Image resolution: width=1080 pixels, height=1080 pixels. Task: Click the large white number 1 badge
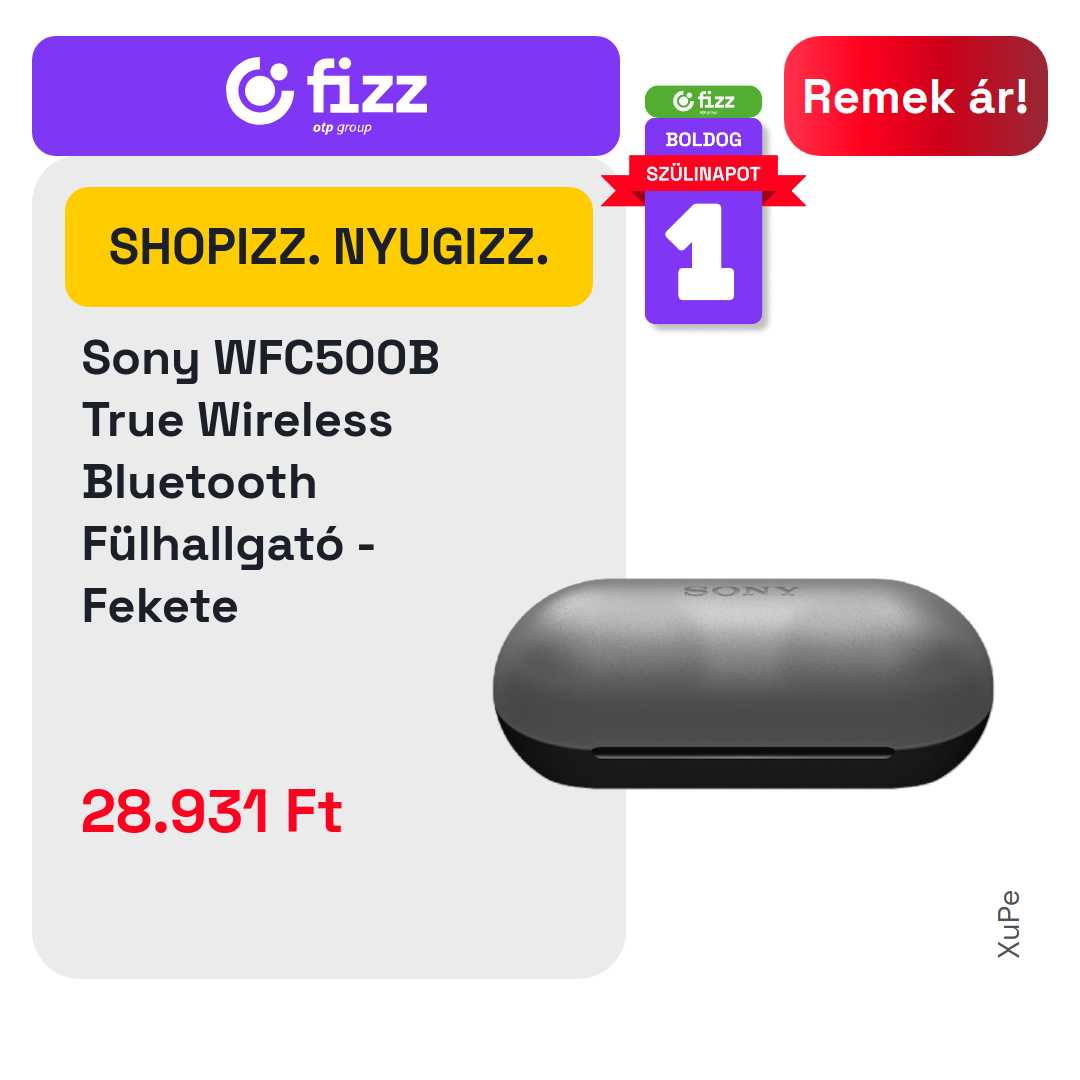[x=700, y=251]
